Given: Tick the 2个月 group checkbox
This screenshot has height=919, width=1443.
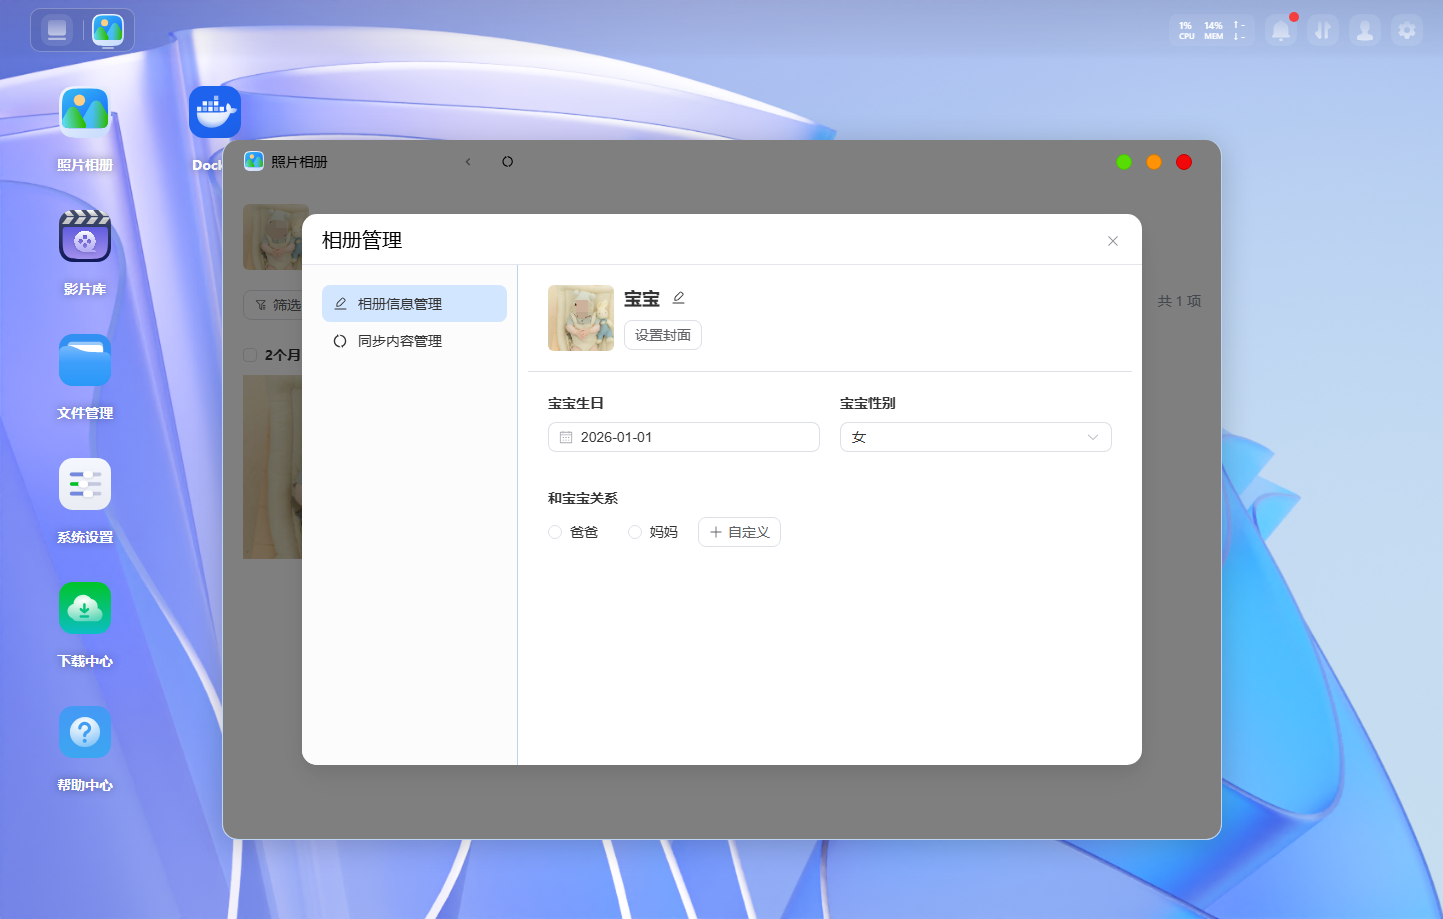Looking at the screenshot, I should click(250, 355).
